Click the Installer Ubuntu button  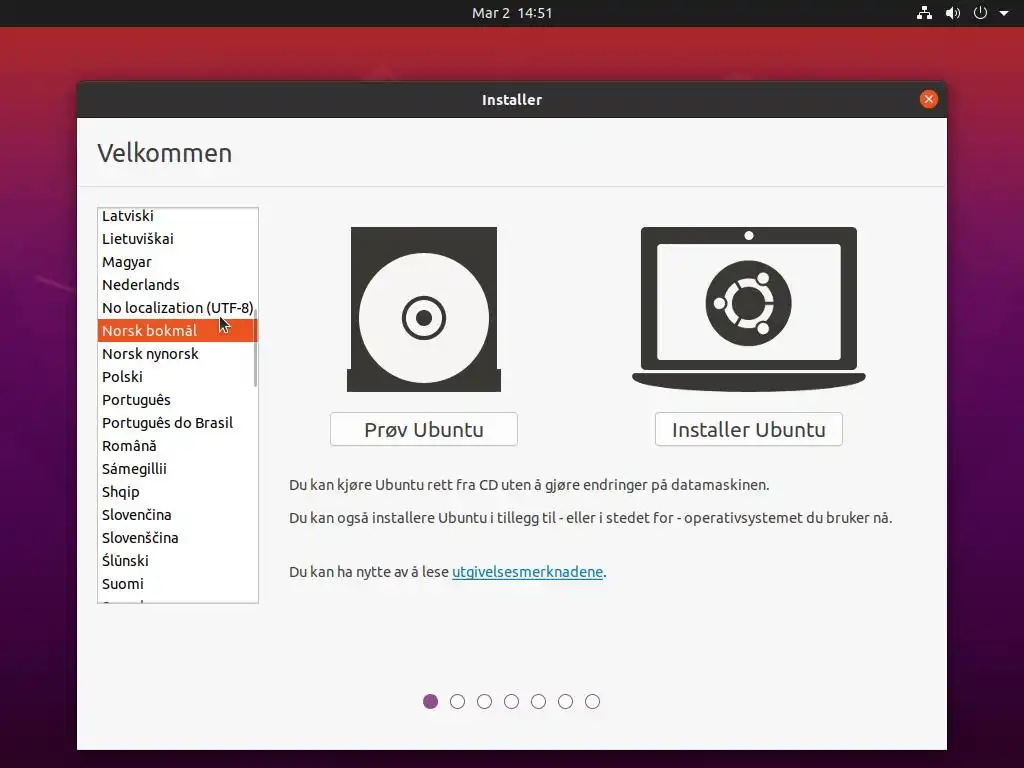[x=748, y=429]
